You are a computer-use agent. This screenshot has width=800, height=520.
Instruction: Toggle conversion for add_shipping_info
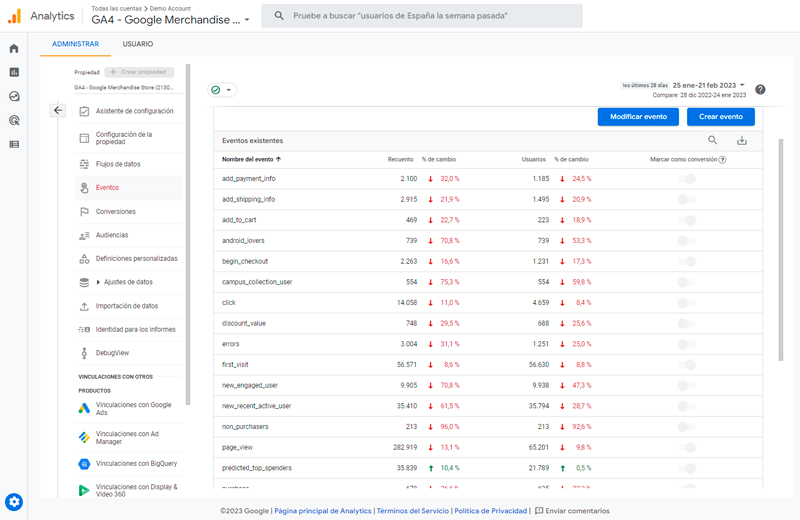click(x=687, y=200)
